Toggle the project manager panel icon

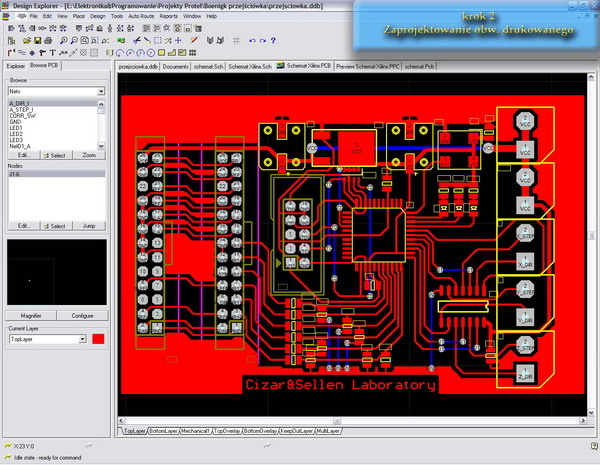[x=11, y=40]
